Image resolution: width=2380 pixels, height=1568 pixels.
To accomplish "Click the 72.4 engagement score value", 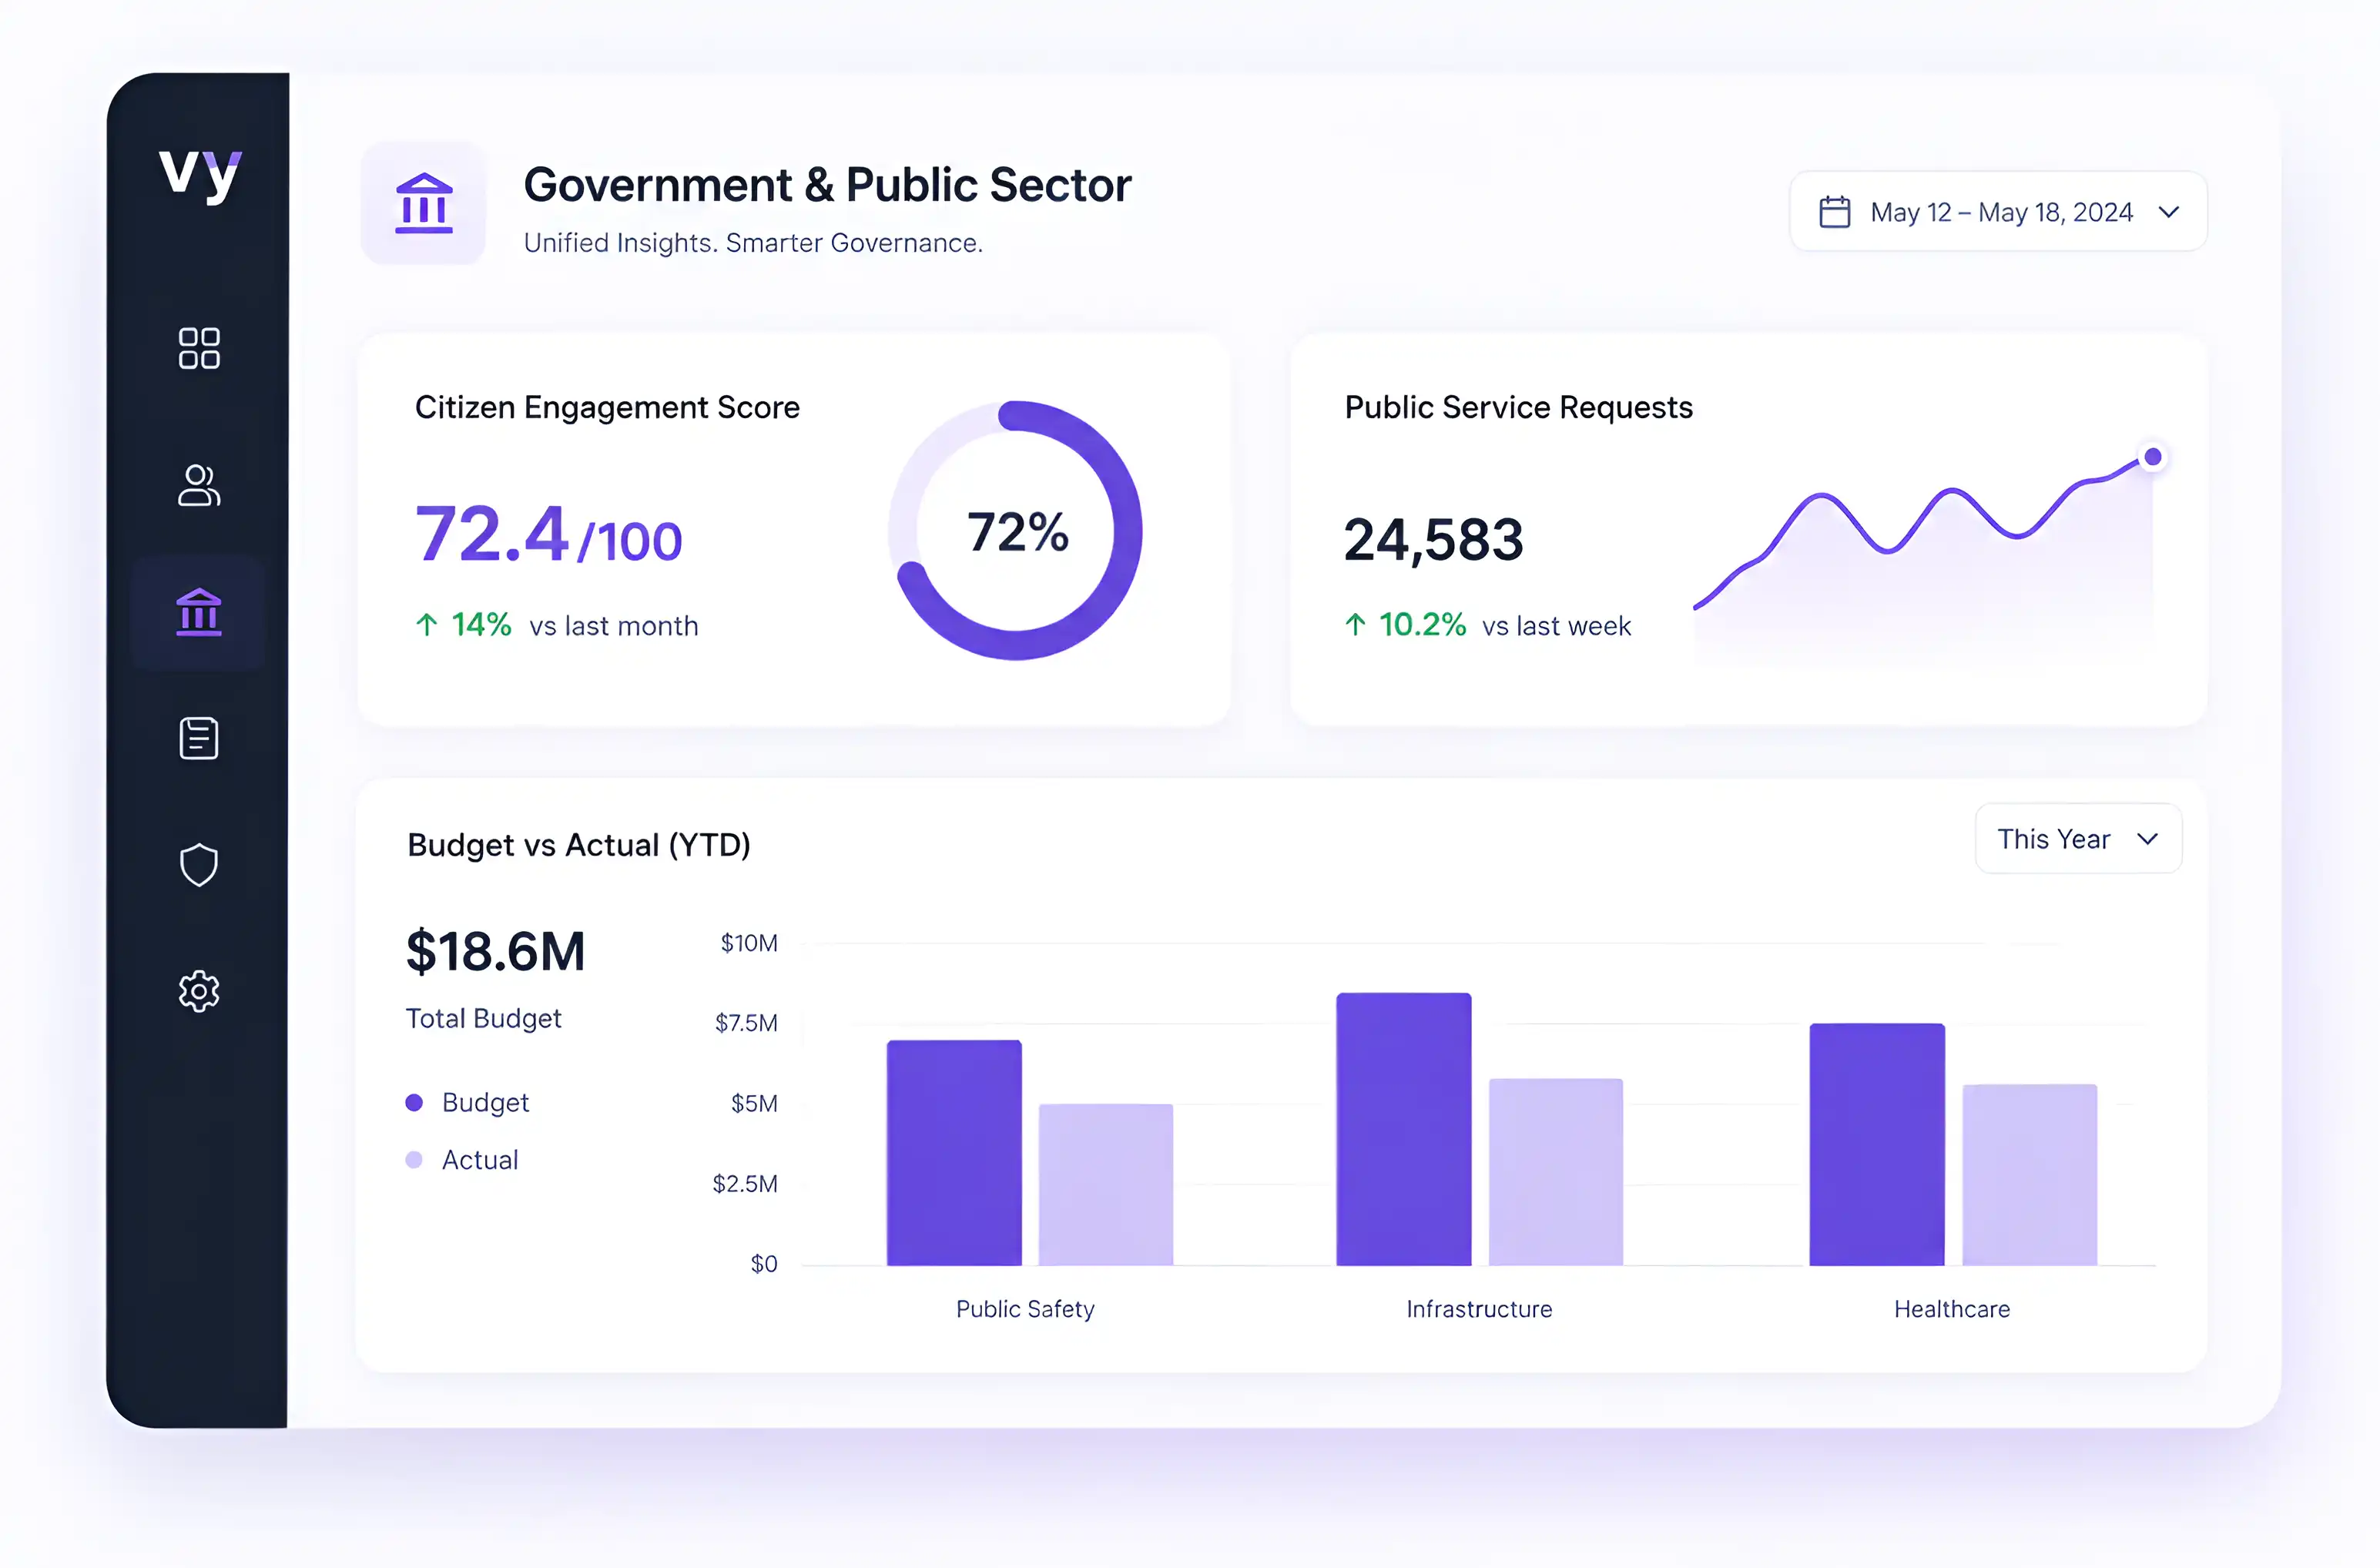I will tap(492, 533).
